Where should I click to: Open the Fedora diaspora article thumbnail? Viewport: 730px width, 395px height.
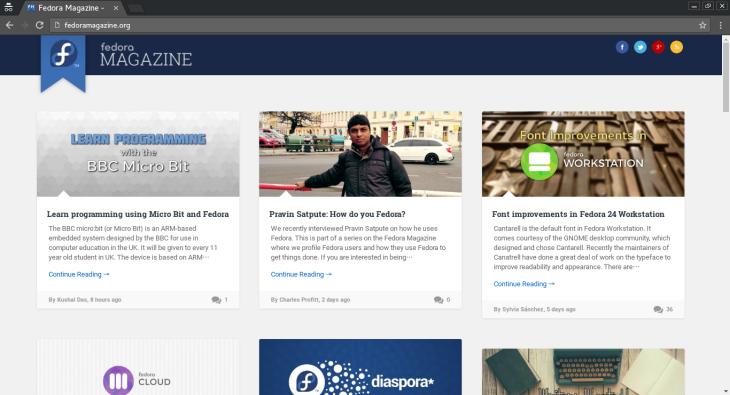click(x=360, y=367)
